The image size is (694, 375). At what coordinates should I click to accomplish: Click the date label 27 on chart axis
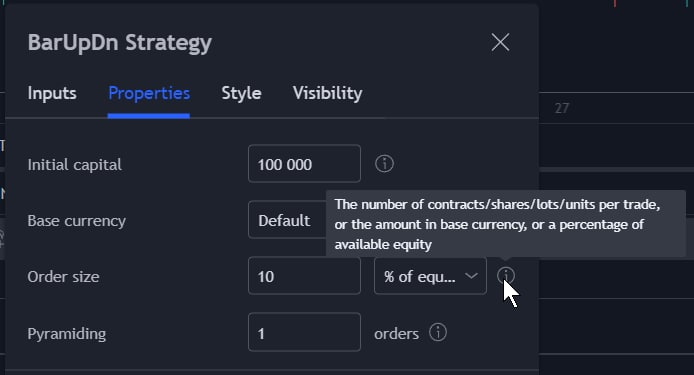(562, 108)
